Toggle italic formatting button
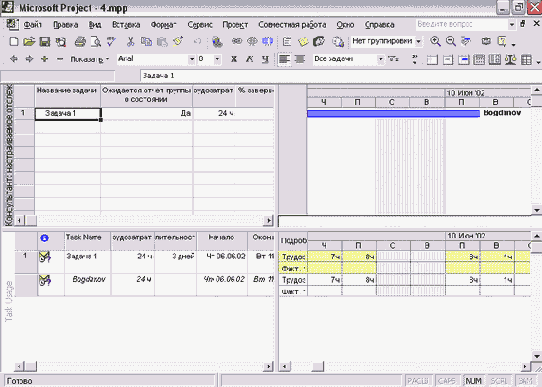Screen dimensions: 542x387 (249, 59)
